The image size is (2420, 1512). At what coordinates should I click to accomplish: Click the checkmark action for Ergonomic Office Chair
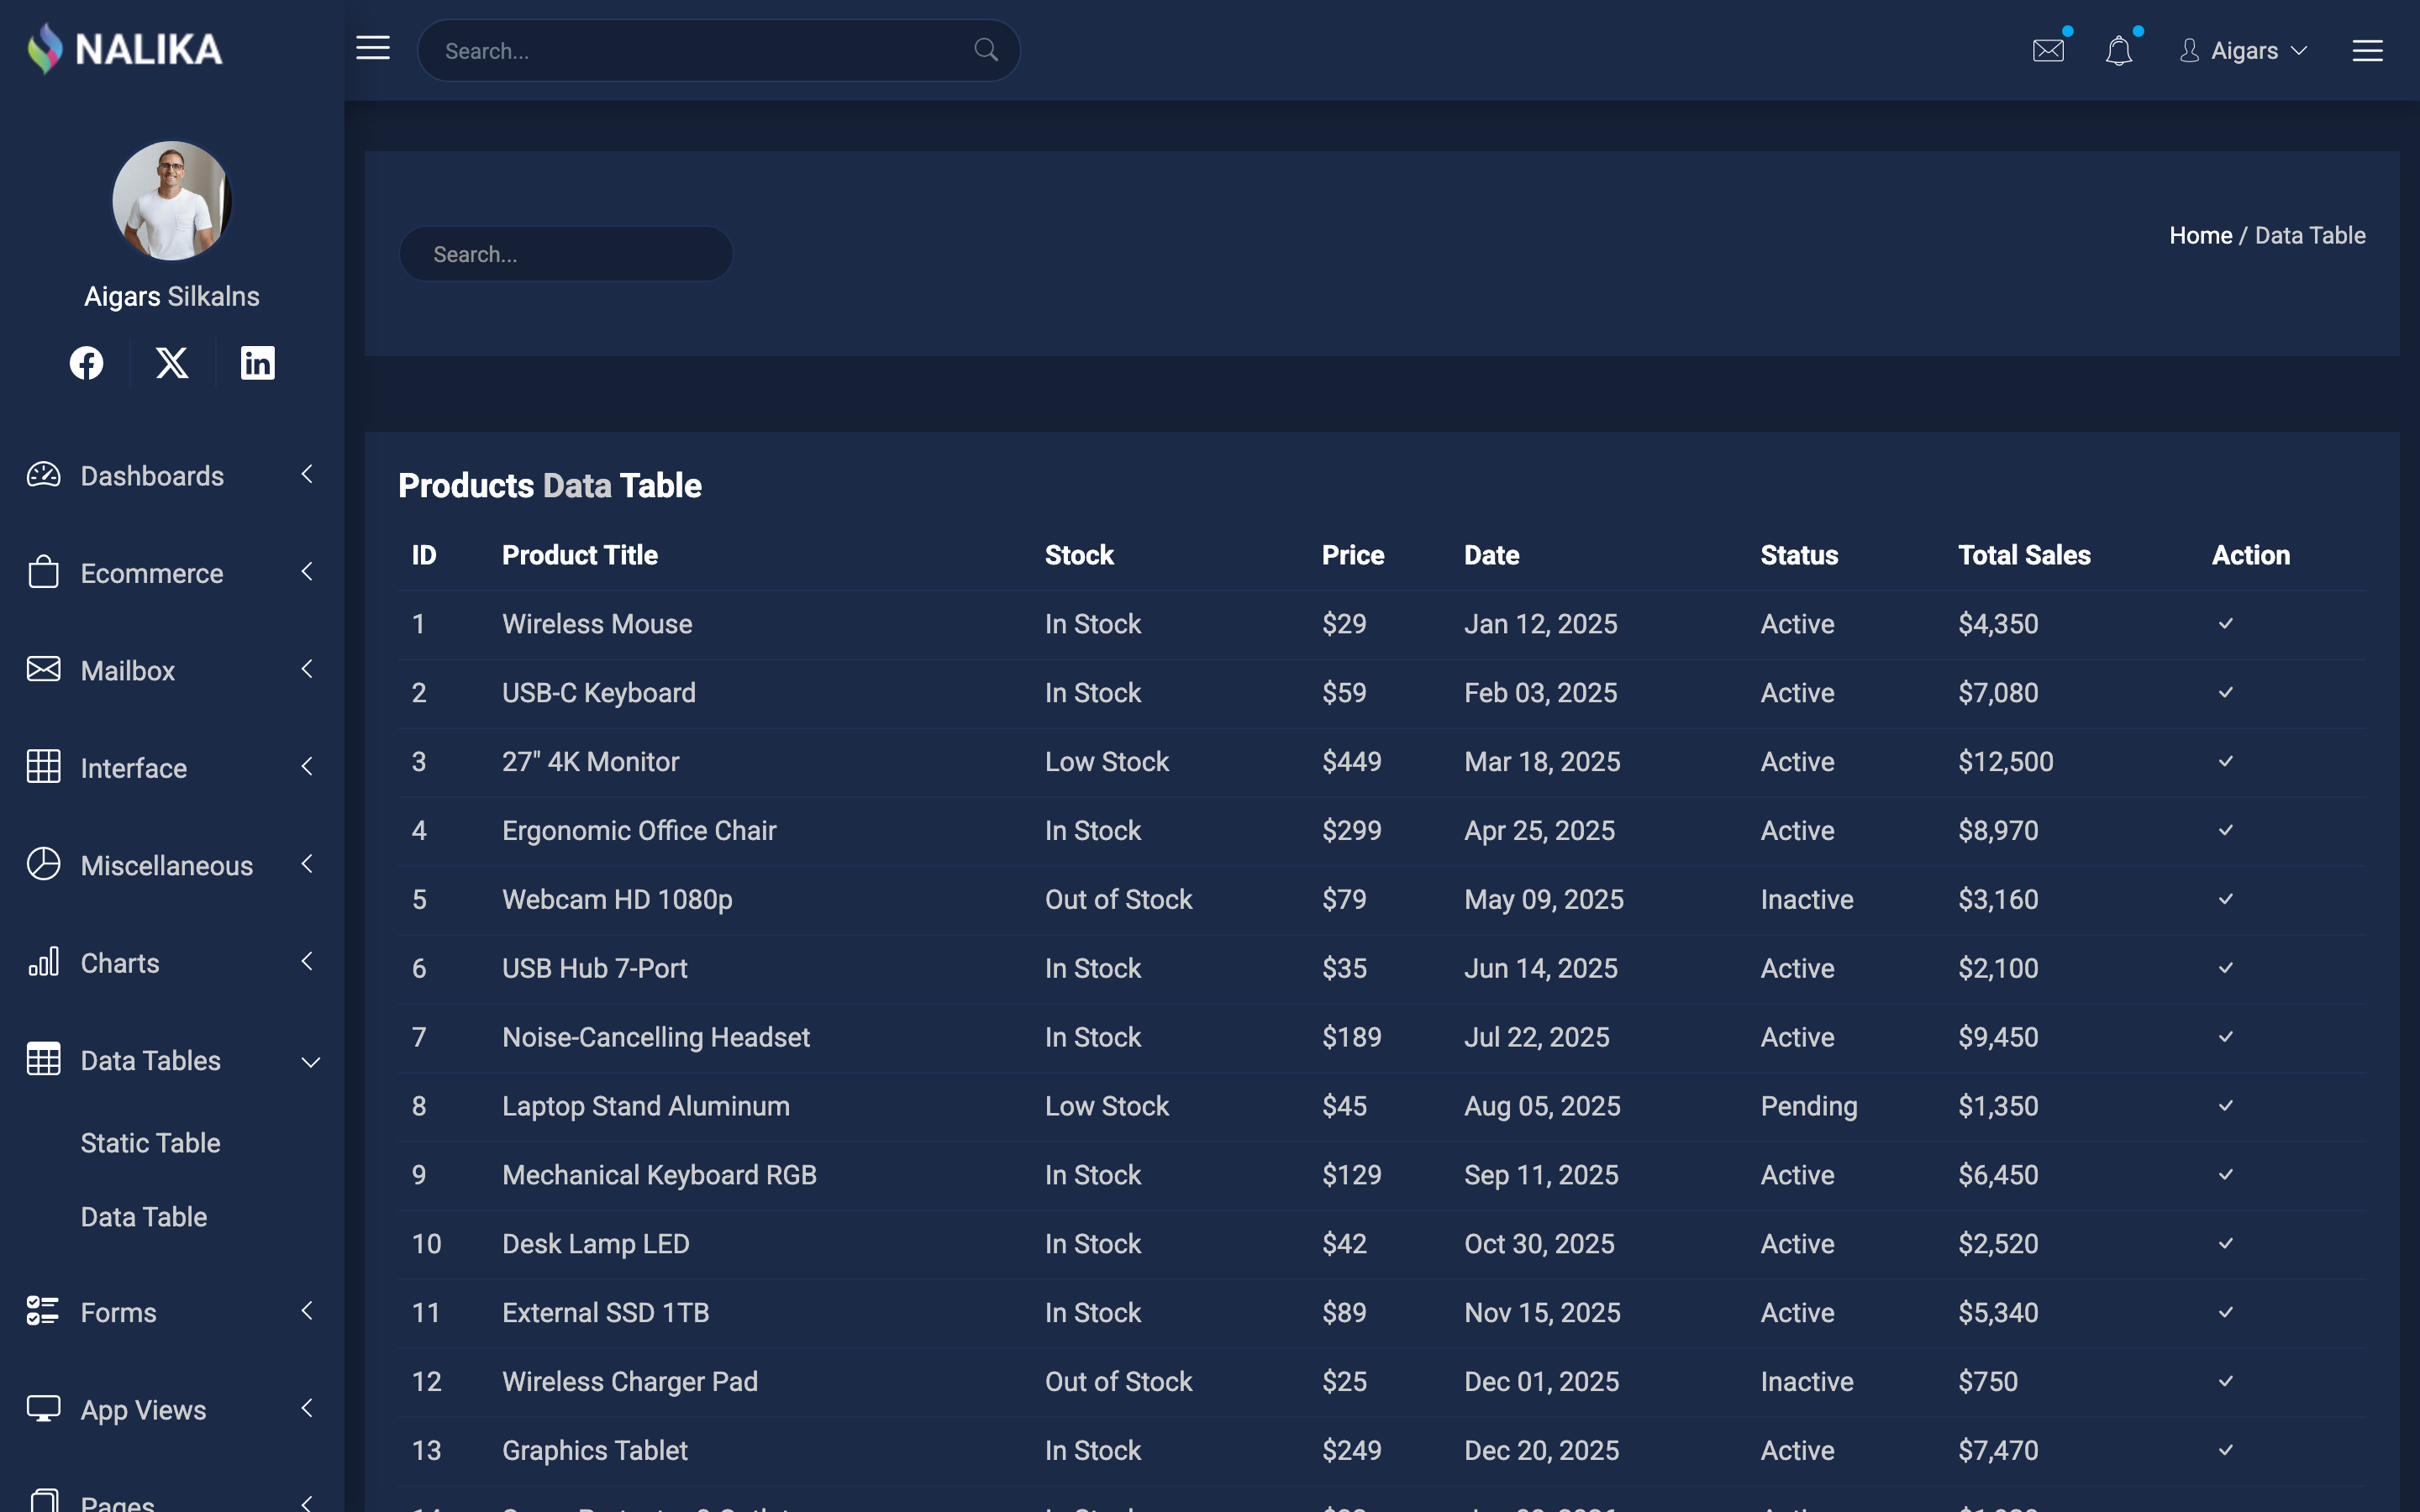point(2226,831)
